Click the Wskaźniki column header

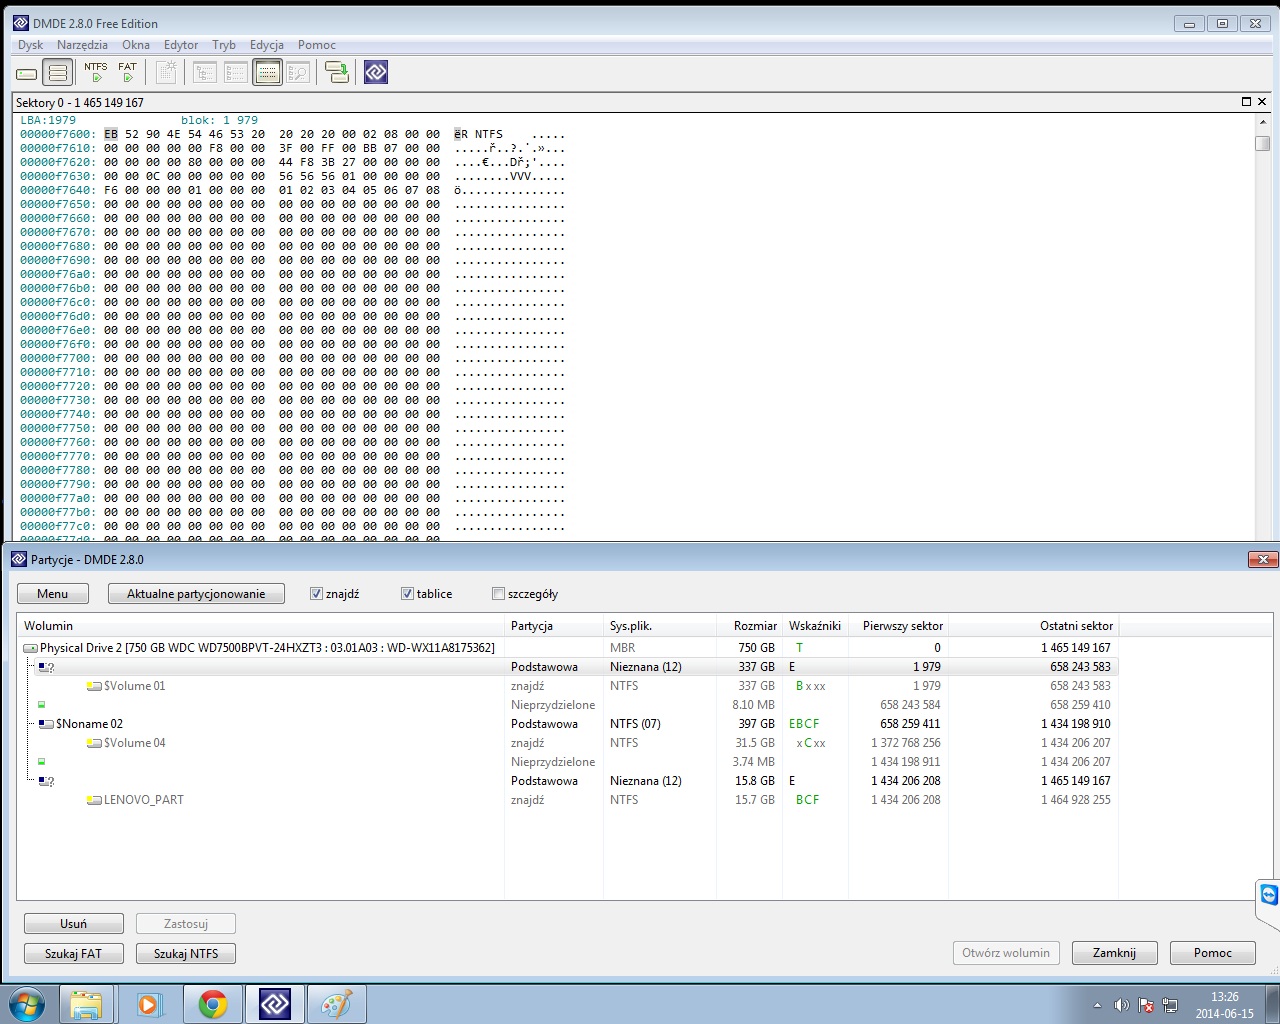click(x=815, y=626)
